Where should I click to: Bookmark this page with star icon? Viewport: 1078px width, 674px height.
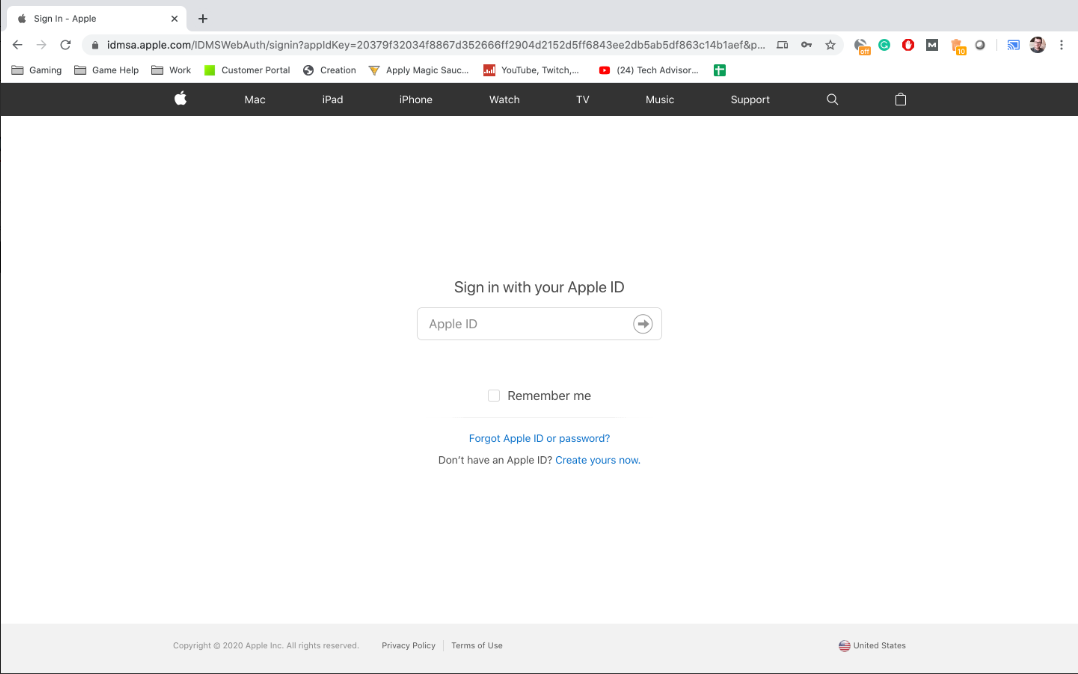click(830, 45)
